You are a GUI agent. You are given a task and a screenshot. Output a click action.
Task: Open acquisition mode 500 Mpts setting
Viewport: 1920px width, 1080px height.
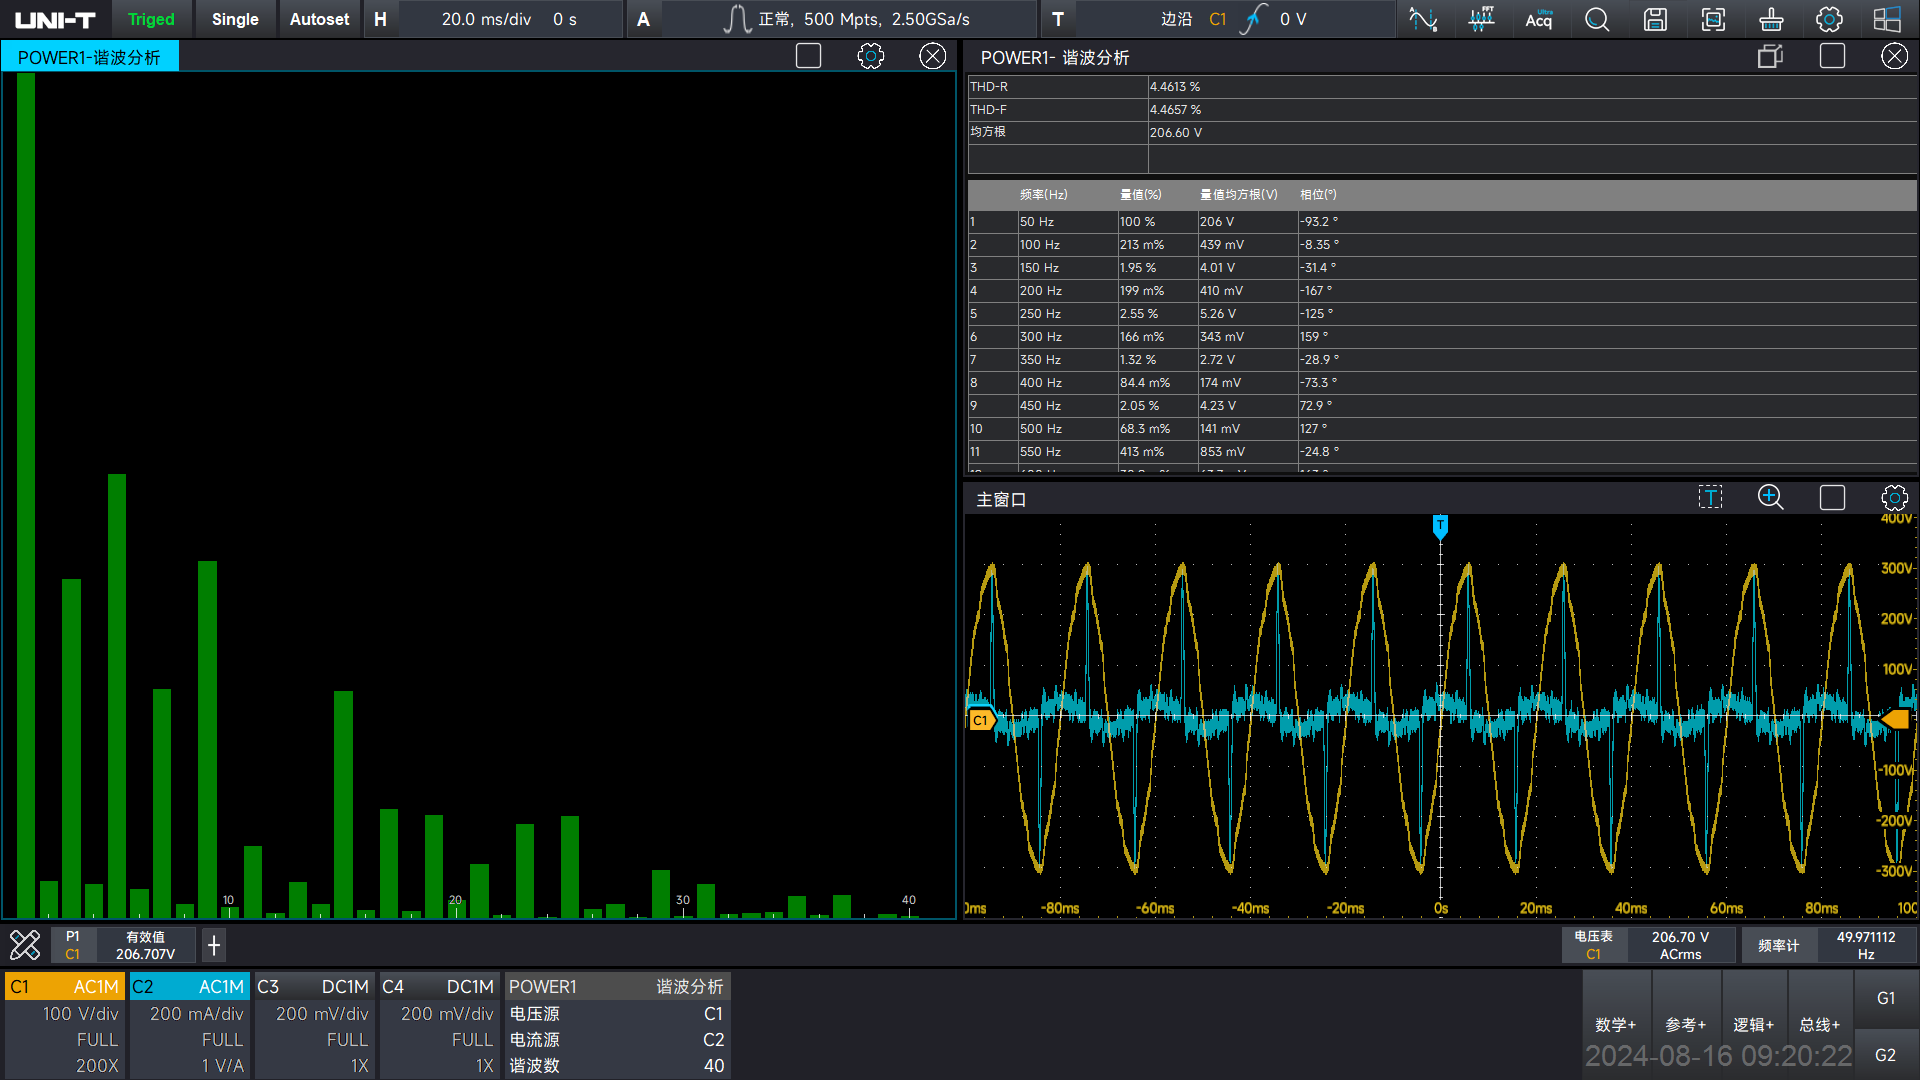(849, 19)
